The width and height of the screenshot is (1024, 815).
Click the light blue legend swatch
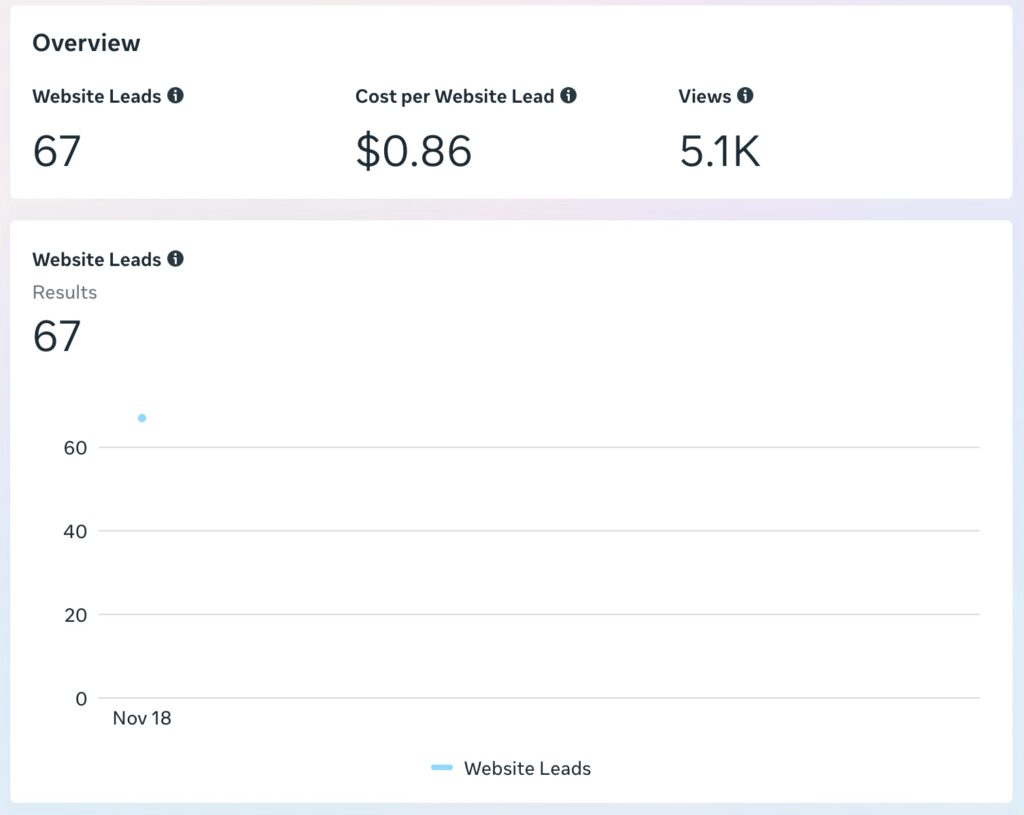(442, 768)
